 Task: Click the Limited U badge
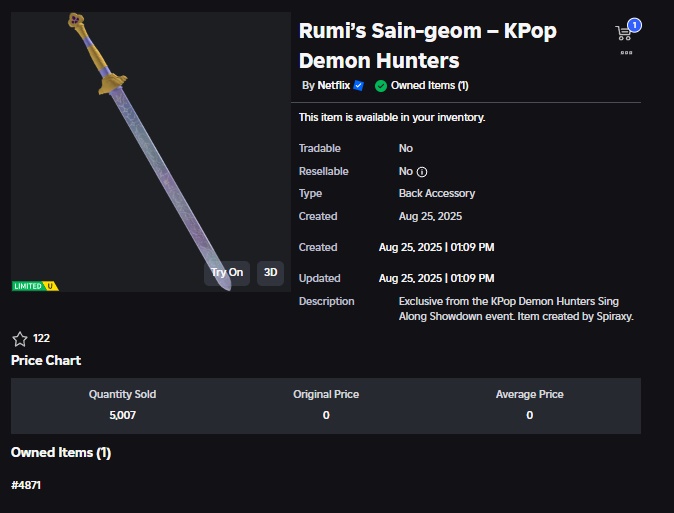[x=35, y=286]
